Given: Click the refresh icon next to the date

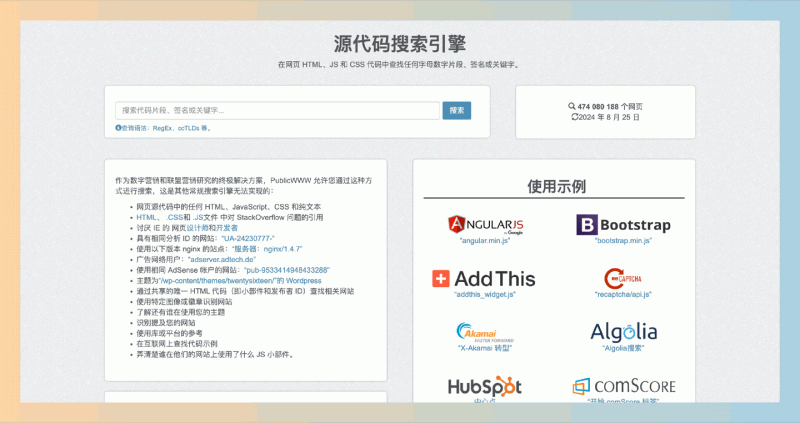Looking at the screenshot, I should click(574, 117).
